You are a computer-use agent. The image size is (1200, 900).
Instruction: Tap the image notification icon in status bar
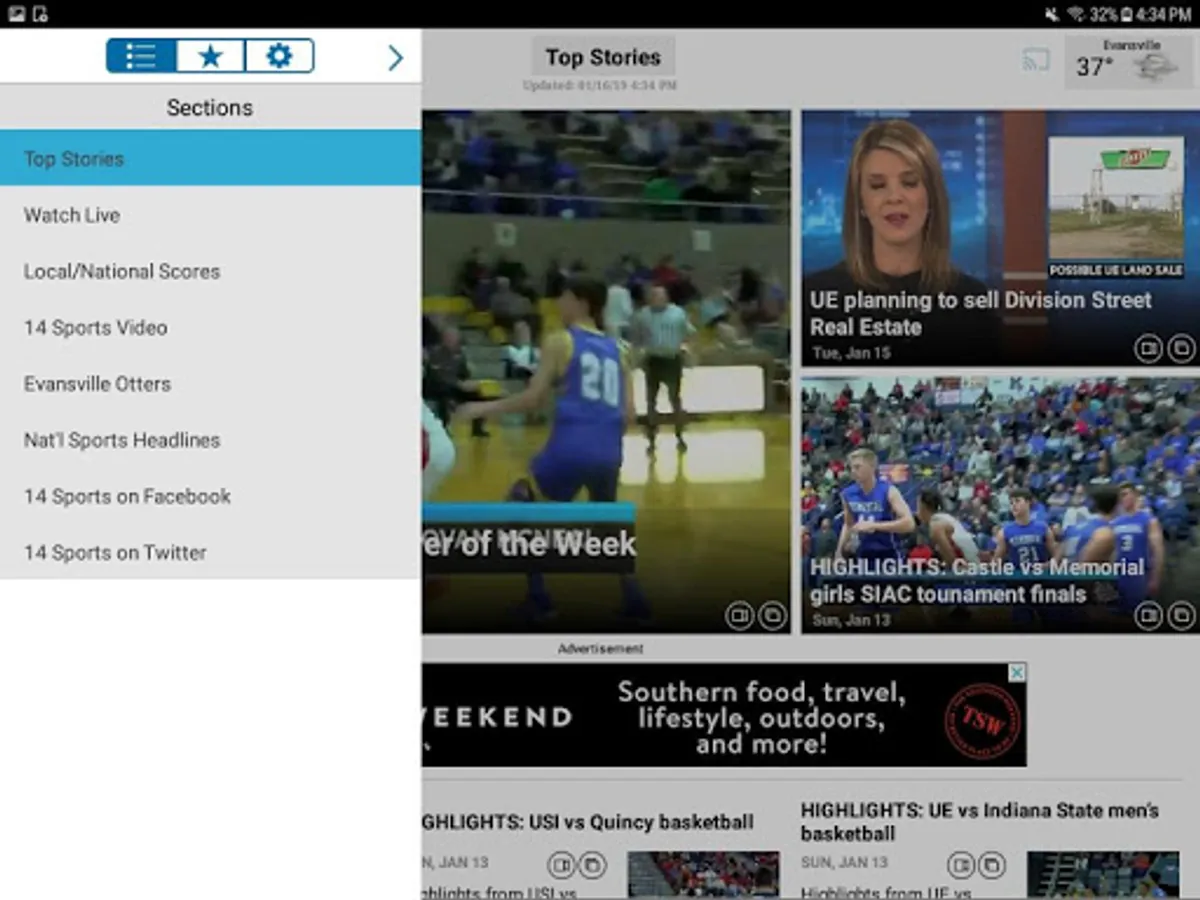(x=16, y=14)
